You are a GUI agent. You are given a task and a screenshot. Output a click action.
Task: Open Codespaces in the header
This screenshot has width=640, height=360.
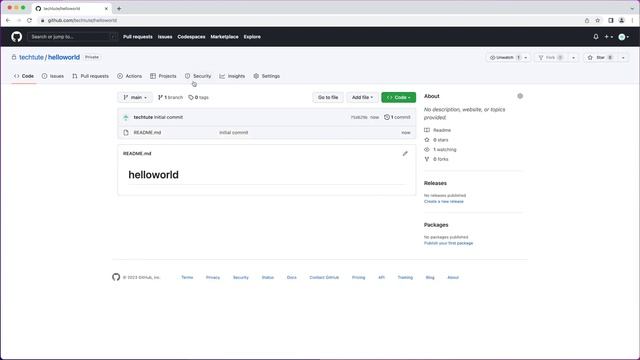pos(191,37)
